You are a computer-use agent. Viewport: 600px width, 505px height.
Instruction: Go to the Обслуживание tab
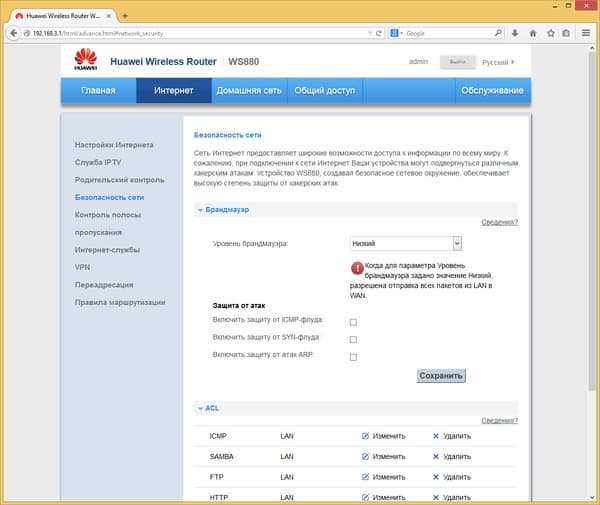click(x=492, y=90)
